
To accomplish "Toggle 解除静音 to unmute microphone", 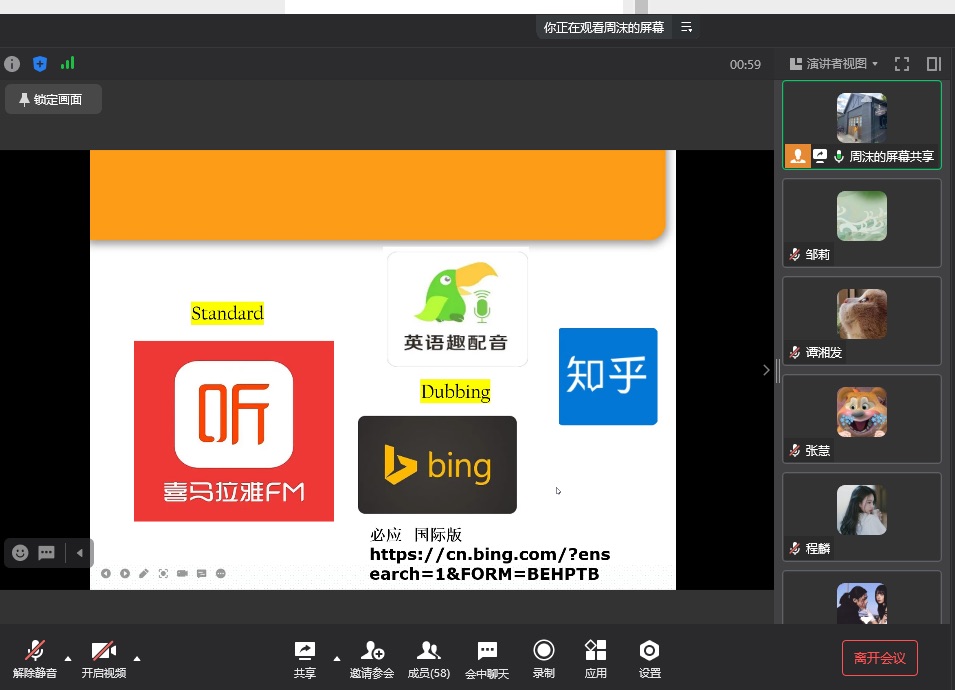I will point(35,658).
